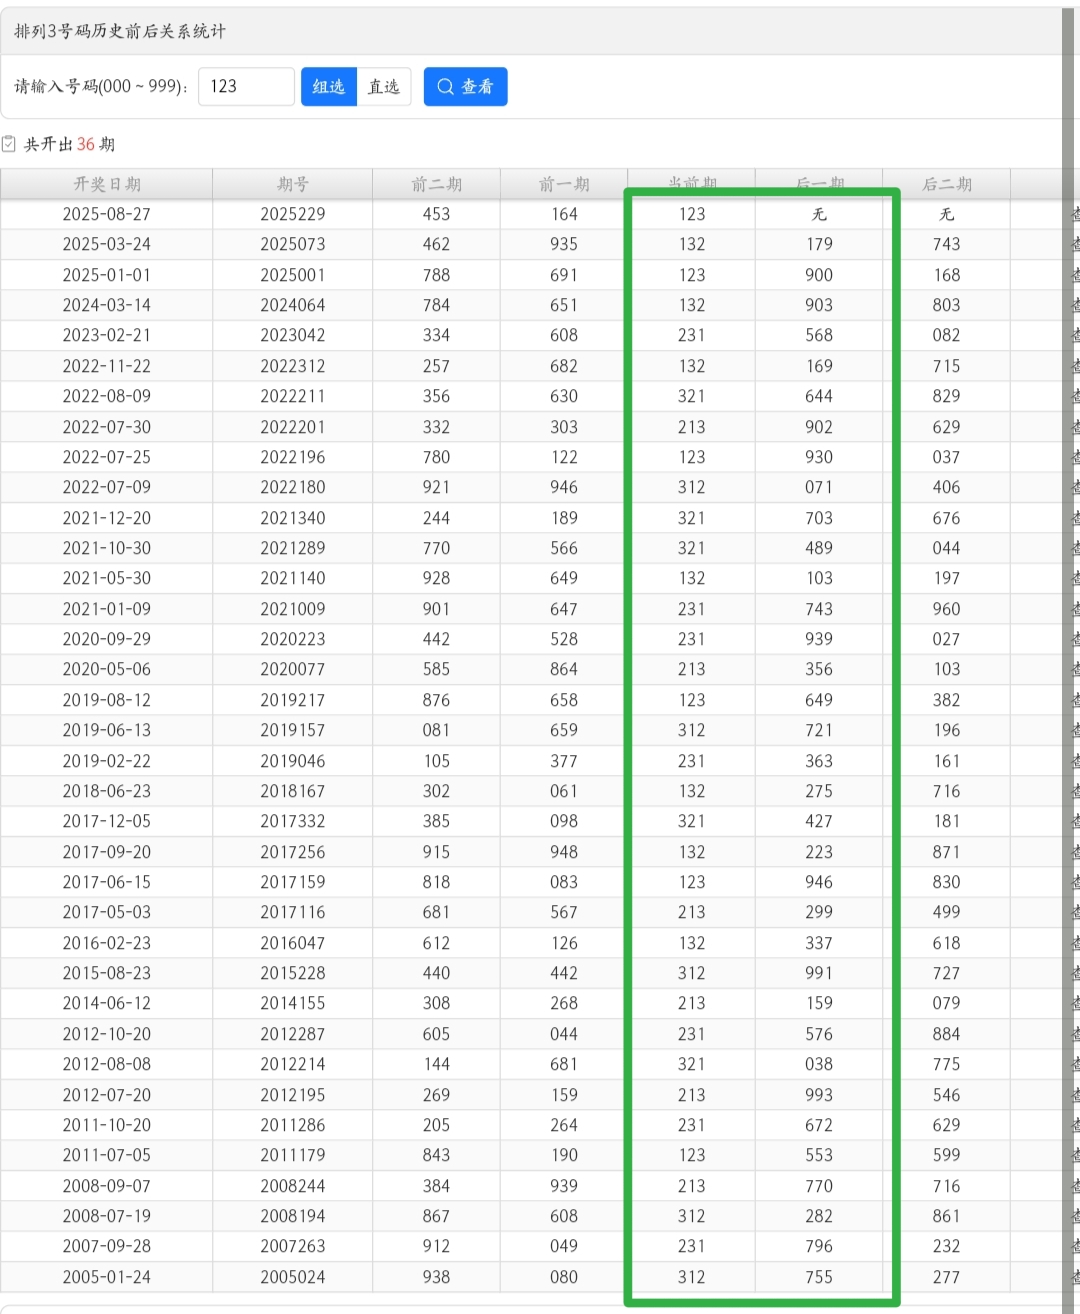
Task: Click 后二期 value 803 in the 2024064 row
Action: coord(947,305)
